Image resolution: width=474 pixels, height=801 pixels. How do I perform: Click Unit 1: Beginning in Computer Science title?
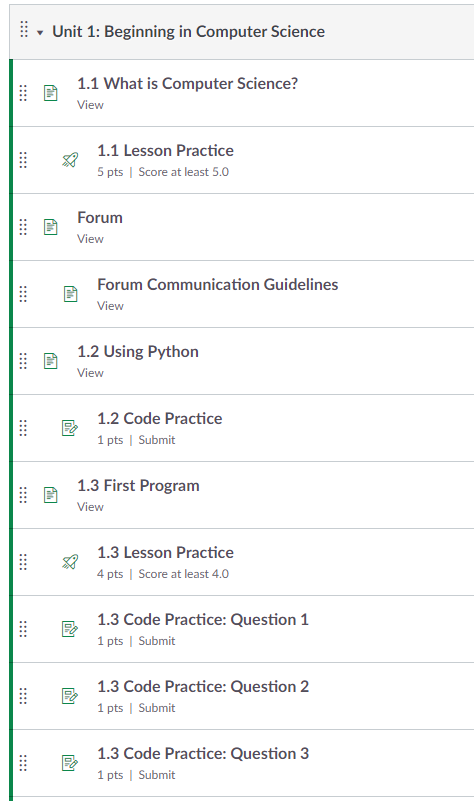pyautogui.click(x=188, y=32)
